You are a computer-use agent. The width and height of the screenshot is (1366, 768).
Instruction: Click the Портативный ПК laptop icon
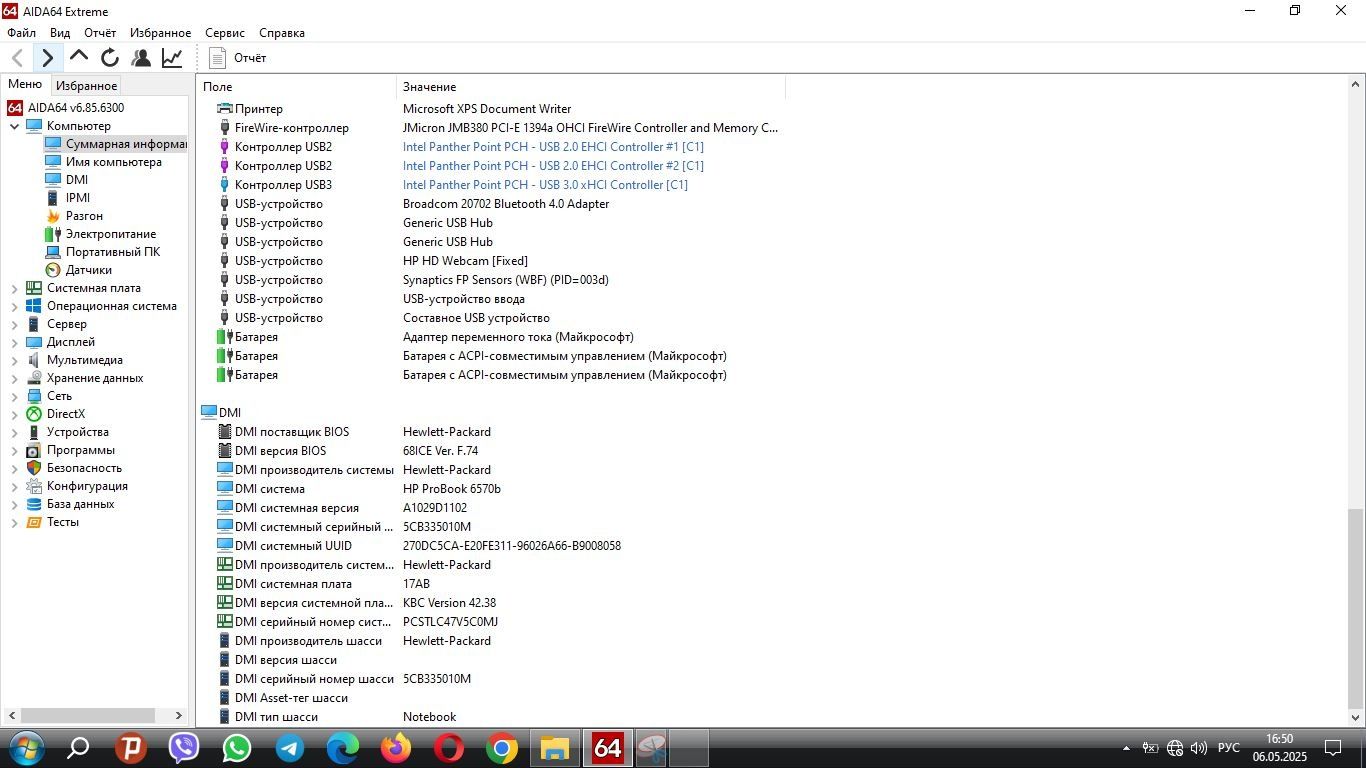click(x=53, y=252)
